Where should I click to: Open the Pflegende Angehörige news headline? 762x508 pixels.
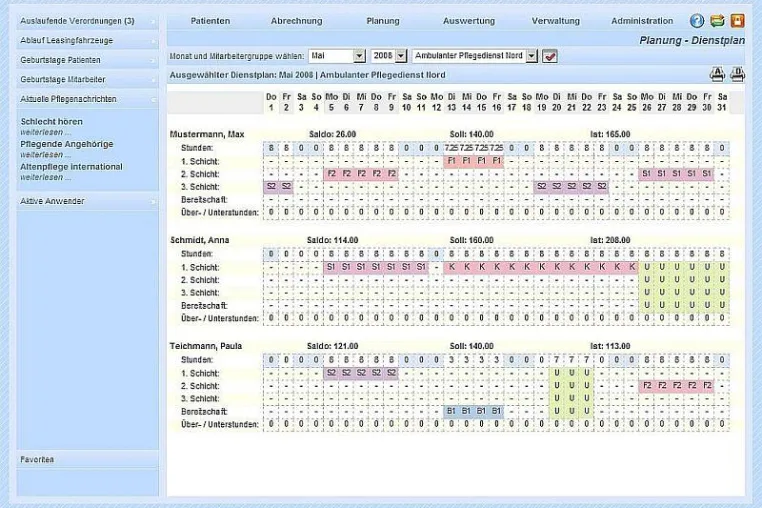click(67, 144)
